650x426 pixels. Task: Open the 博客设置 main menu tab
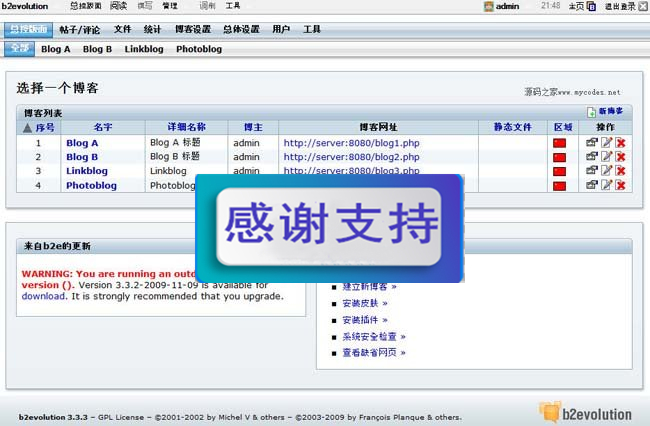pyautogui.click(x=193, y=29)
